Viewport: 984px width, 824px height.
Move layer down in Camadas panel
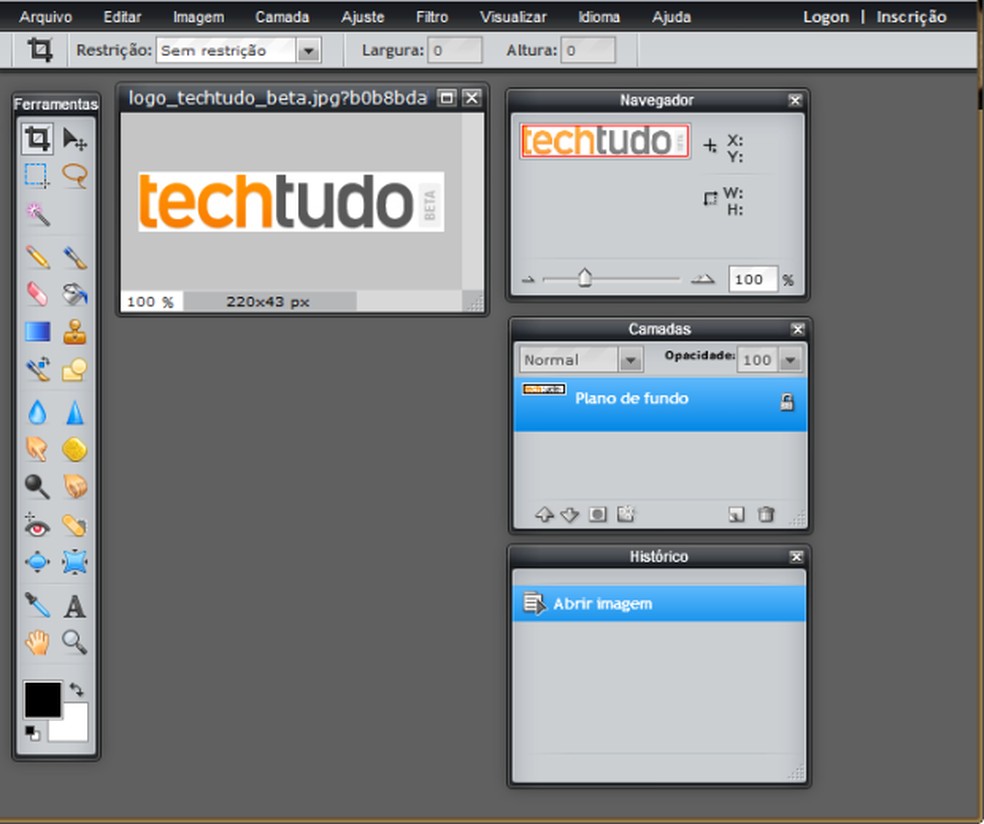(569, 515)
